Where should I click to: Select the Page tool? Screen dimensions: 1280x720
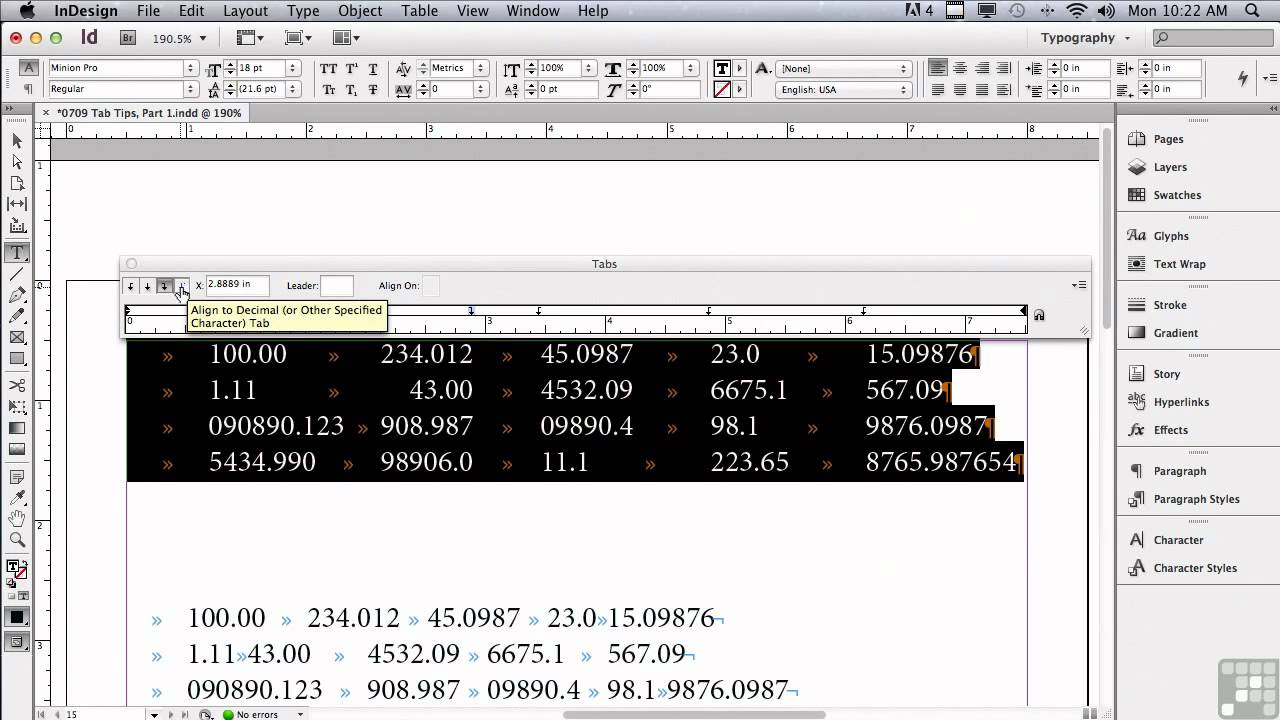tap(17, 184)
